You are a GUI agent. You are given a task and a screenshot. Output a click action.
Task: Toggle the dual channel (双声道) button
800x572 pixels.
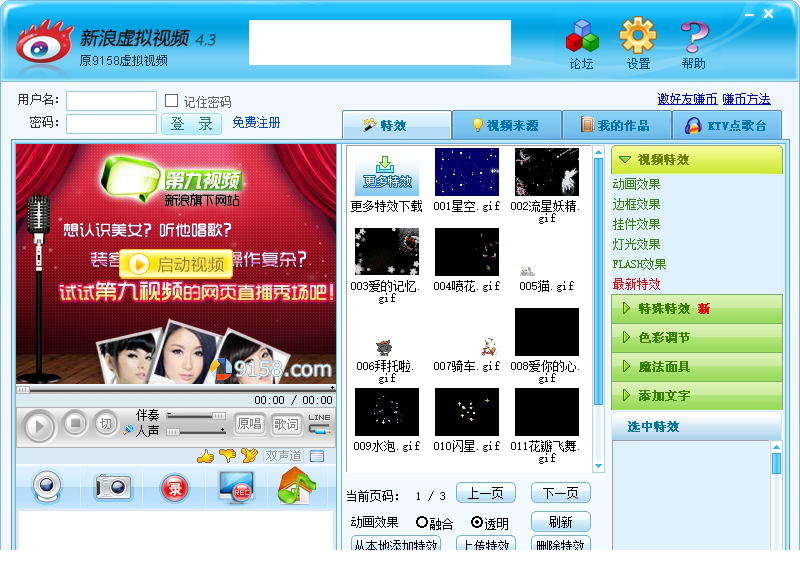[284, 455]
